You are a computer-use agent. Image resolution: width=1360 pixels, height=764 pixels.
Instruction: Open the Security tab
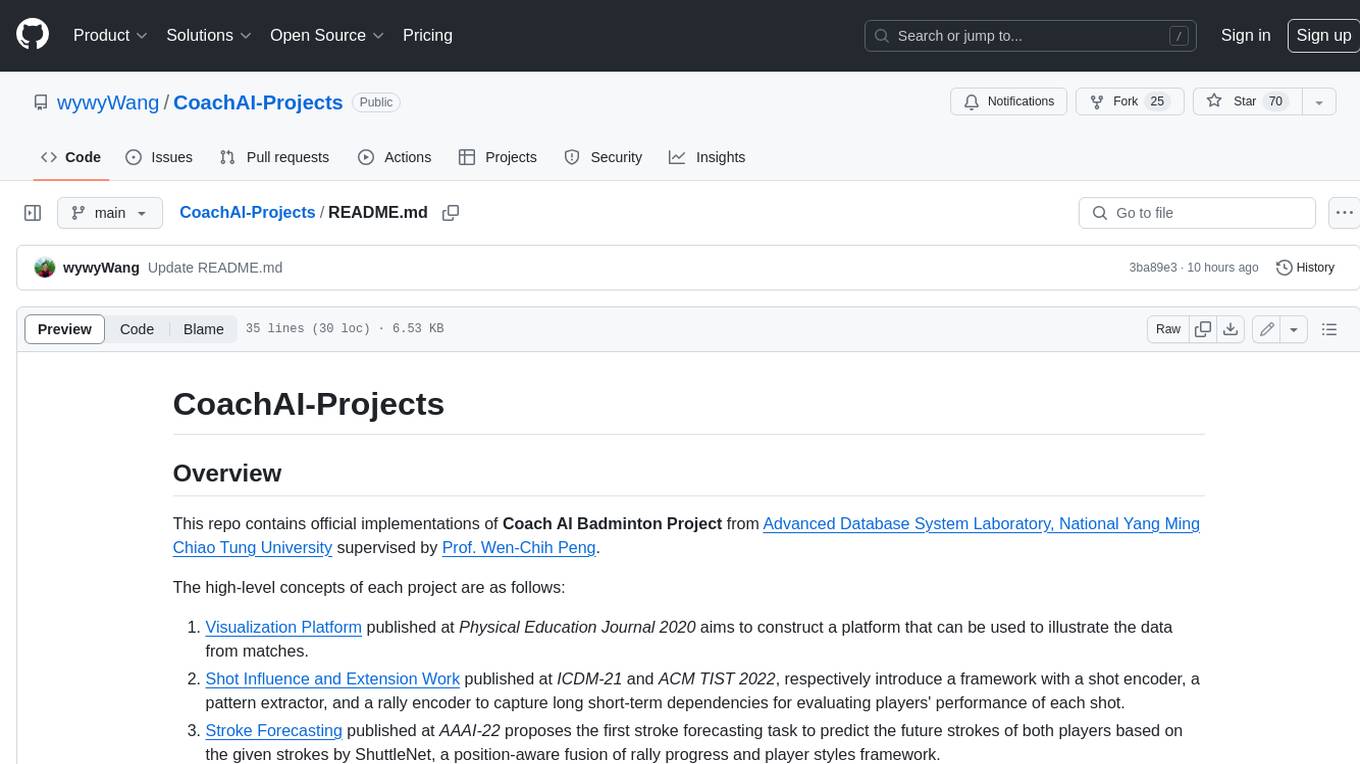[603, 157]
